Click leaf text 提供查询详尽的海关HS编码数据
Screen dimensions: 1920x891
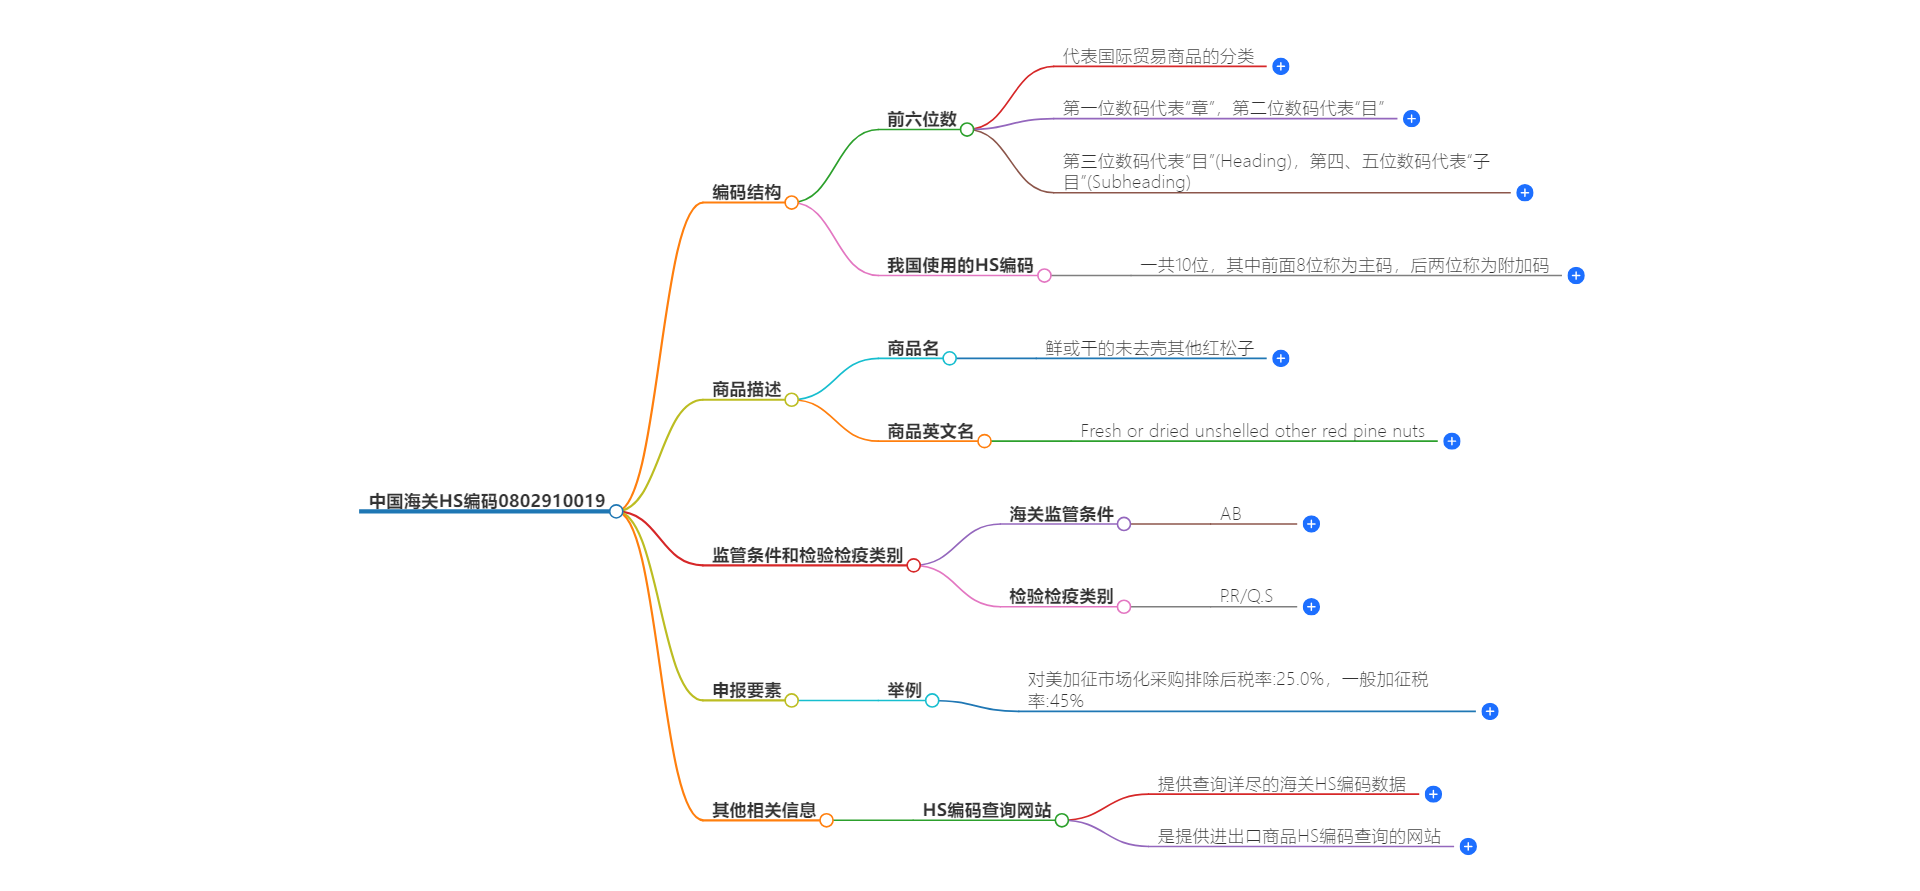click(1282, 784)
